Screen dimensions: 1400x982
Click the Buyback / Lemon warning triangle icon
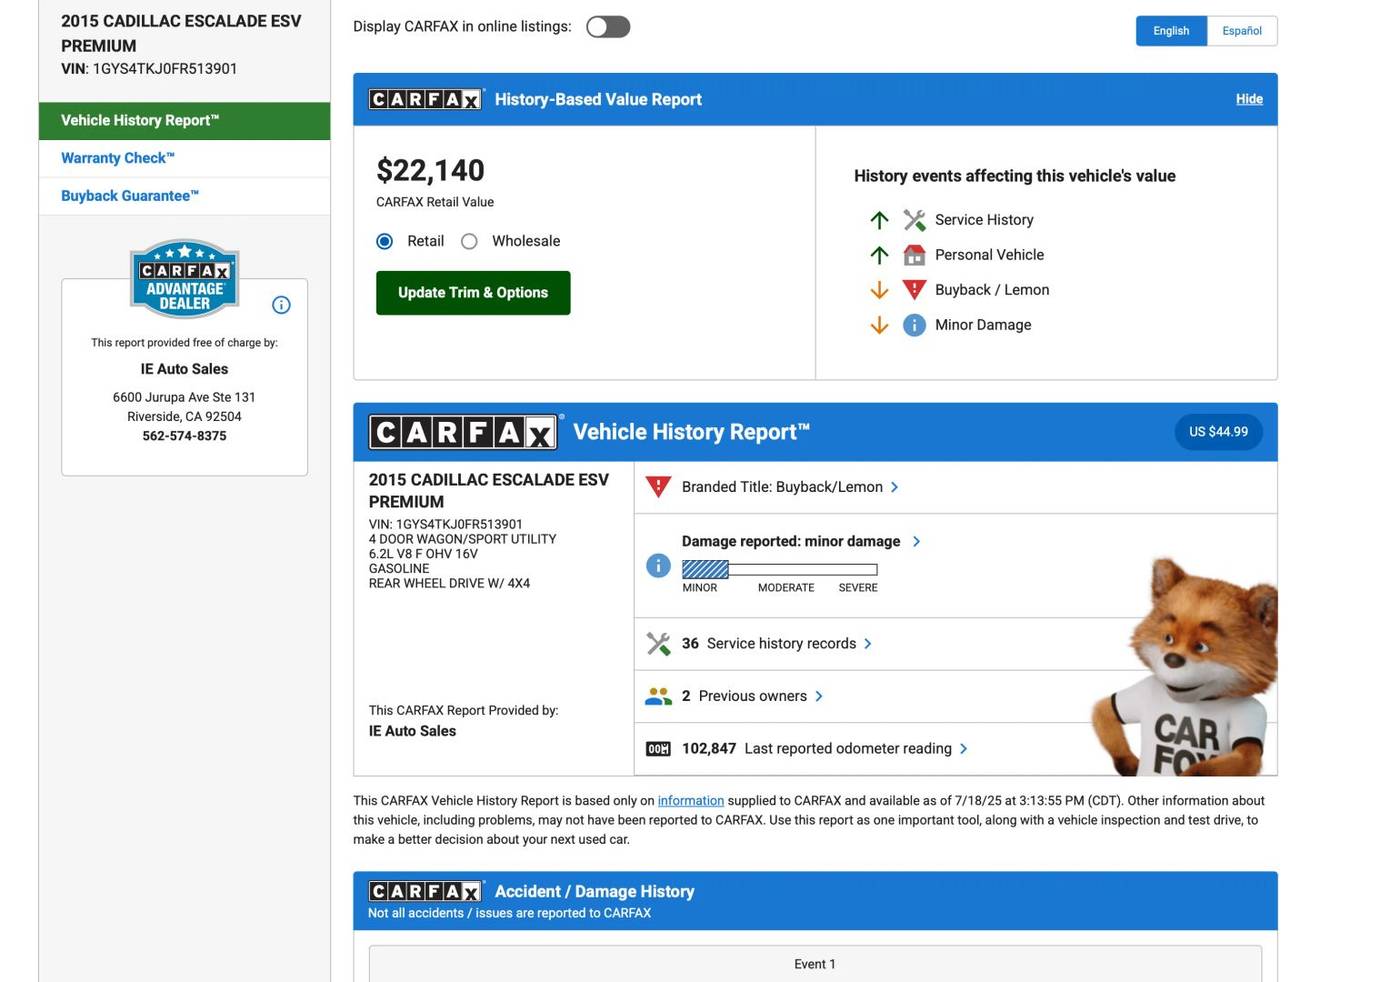click(914, 290)
